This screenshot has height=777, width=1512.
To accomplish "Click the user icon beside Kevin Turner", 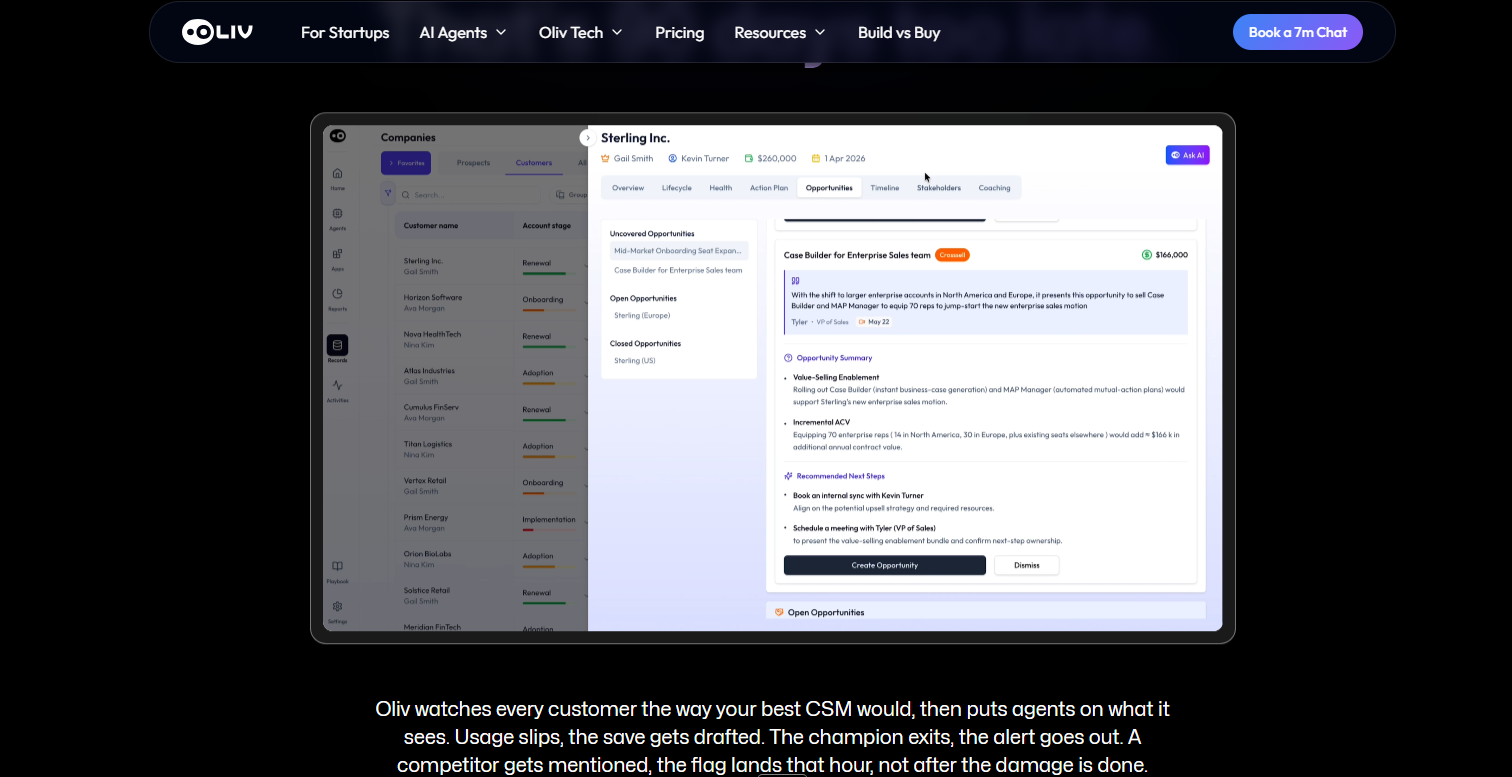I will [672, 158].
